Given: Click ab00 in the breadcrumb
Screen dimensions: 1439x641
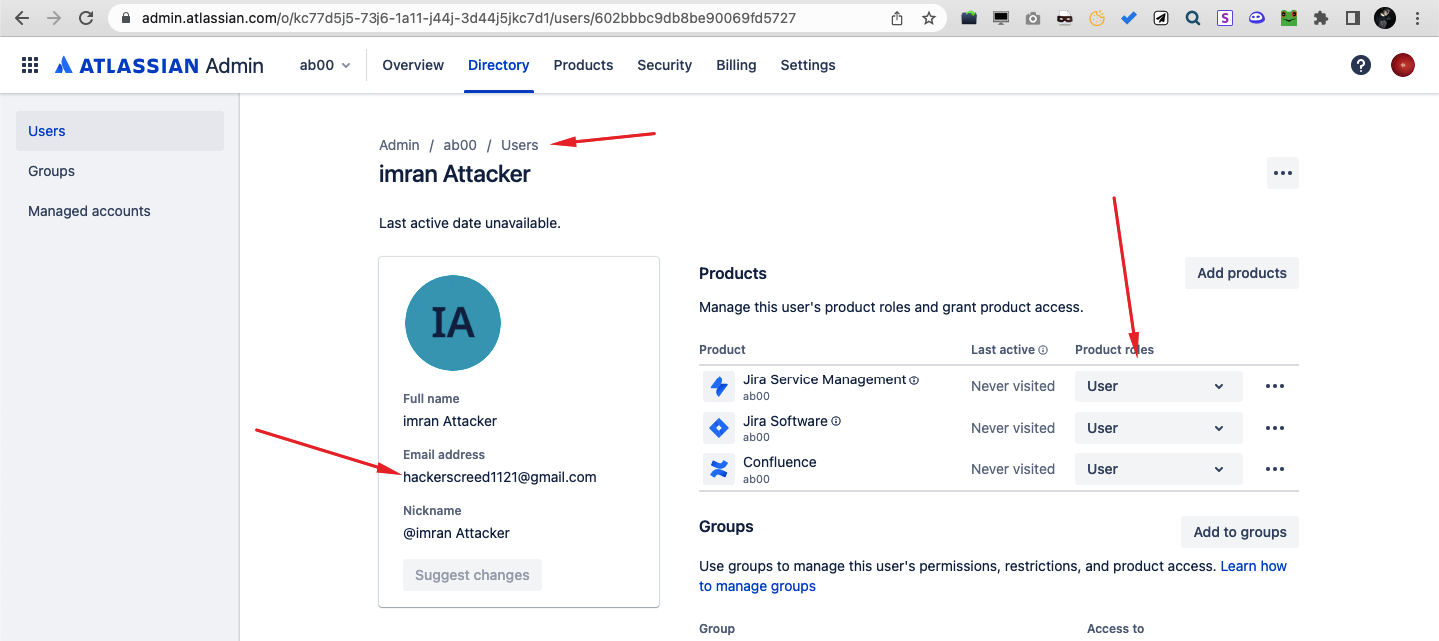Looking at the screenshot, I should (x=460, y=145).
